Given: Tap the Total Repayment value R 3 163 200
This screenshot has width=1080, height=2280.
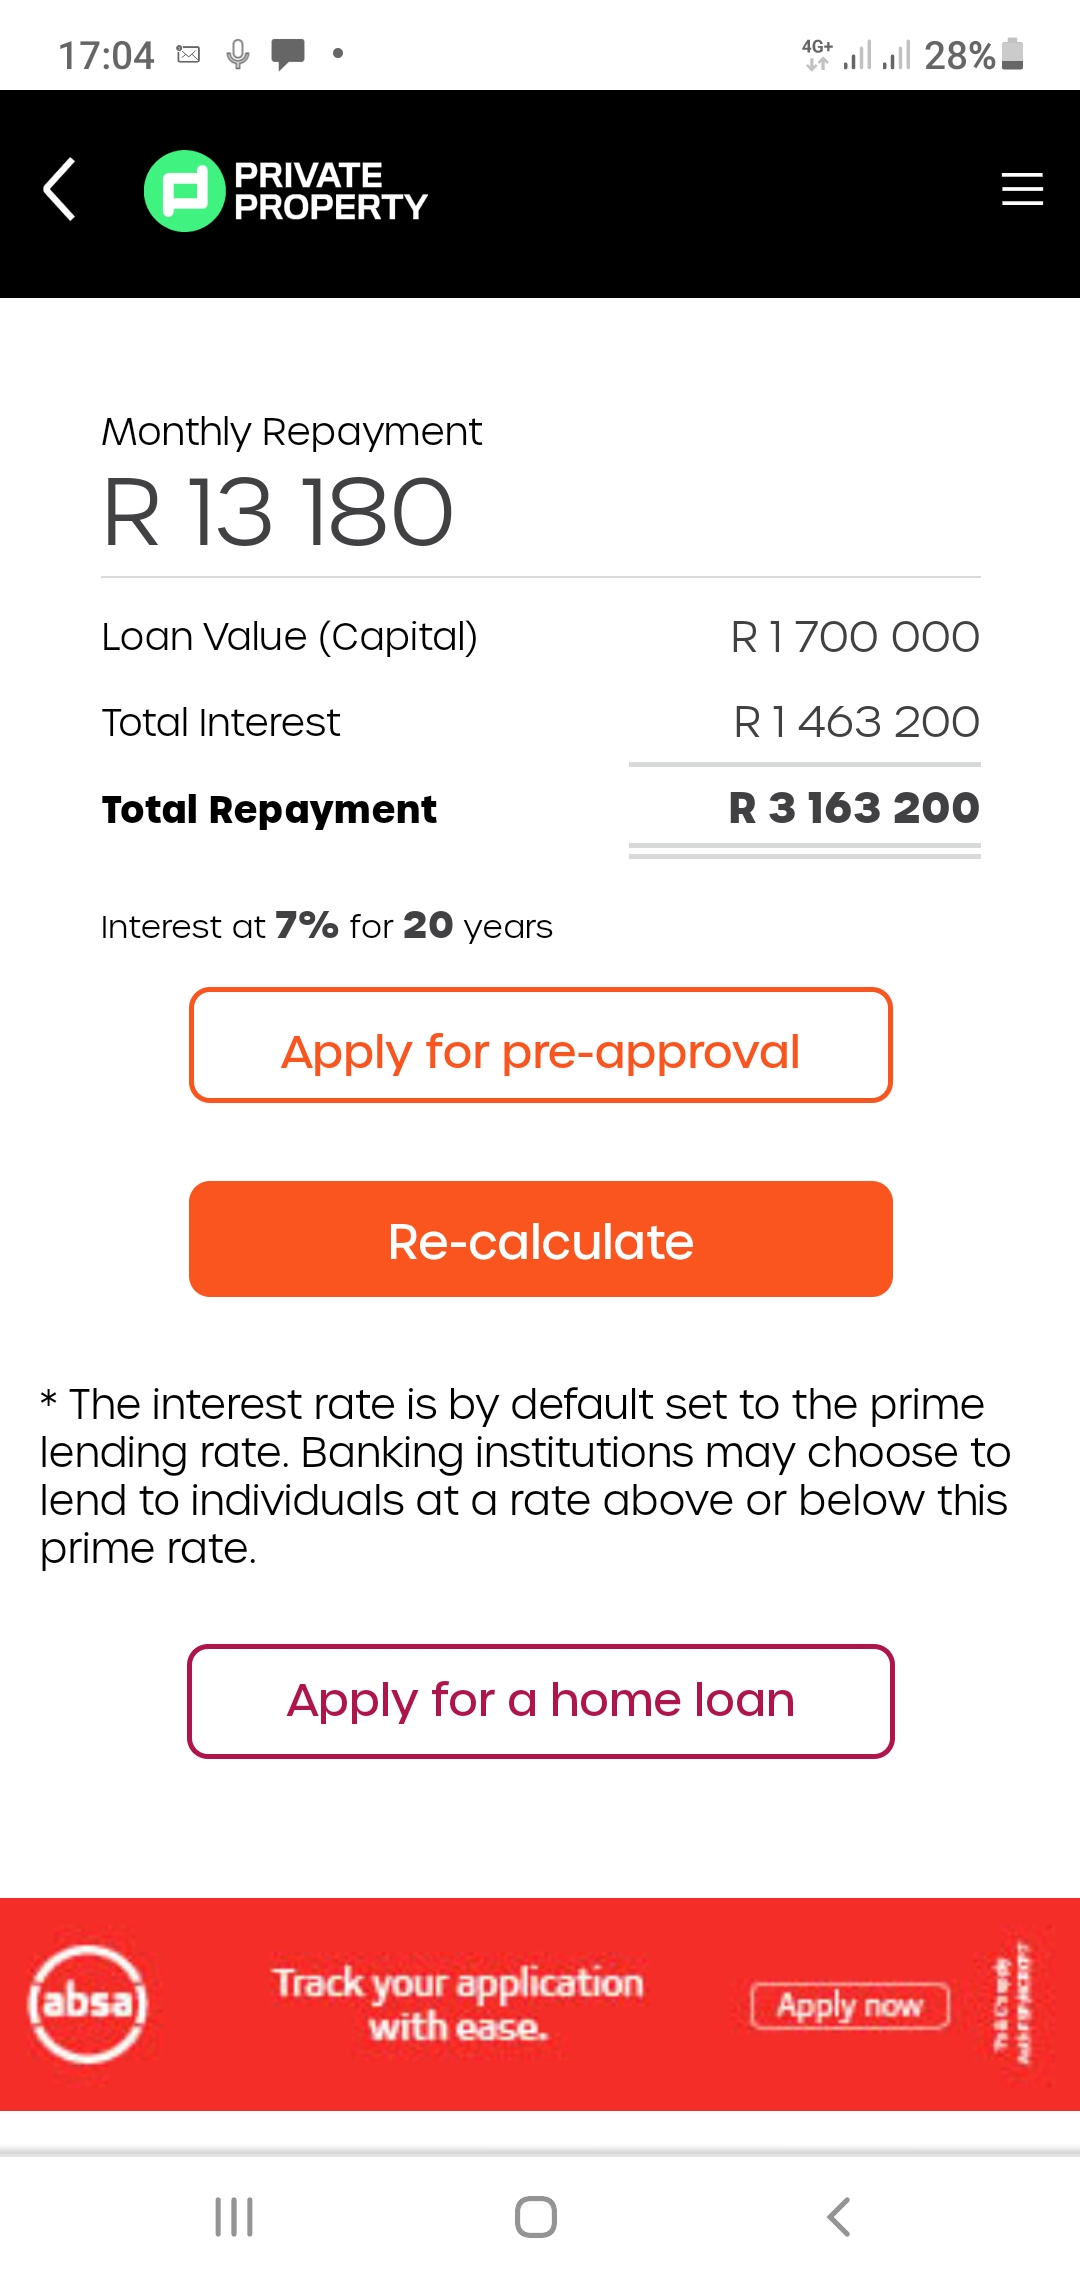Looking at the screenshot, I should click(x=854, y=808).
